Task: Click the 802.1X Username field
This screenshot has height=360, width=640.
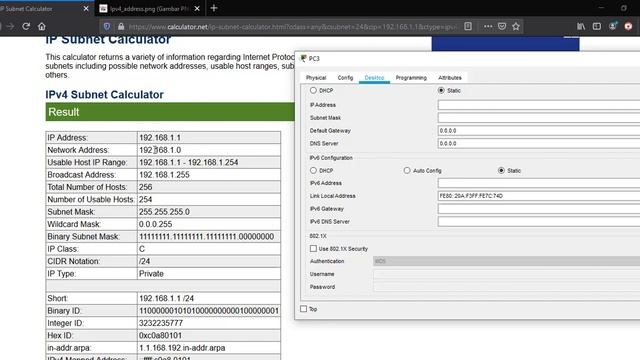Action: coord(507,274)
